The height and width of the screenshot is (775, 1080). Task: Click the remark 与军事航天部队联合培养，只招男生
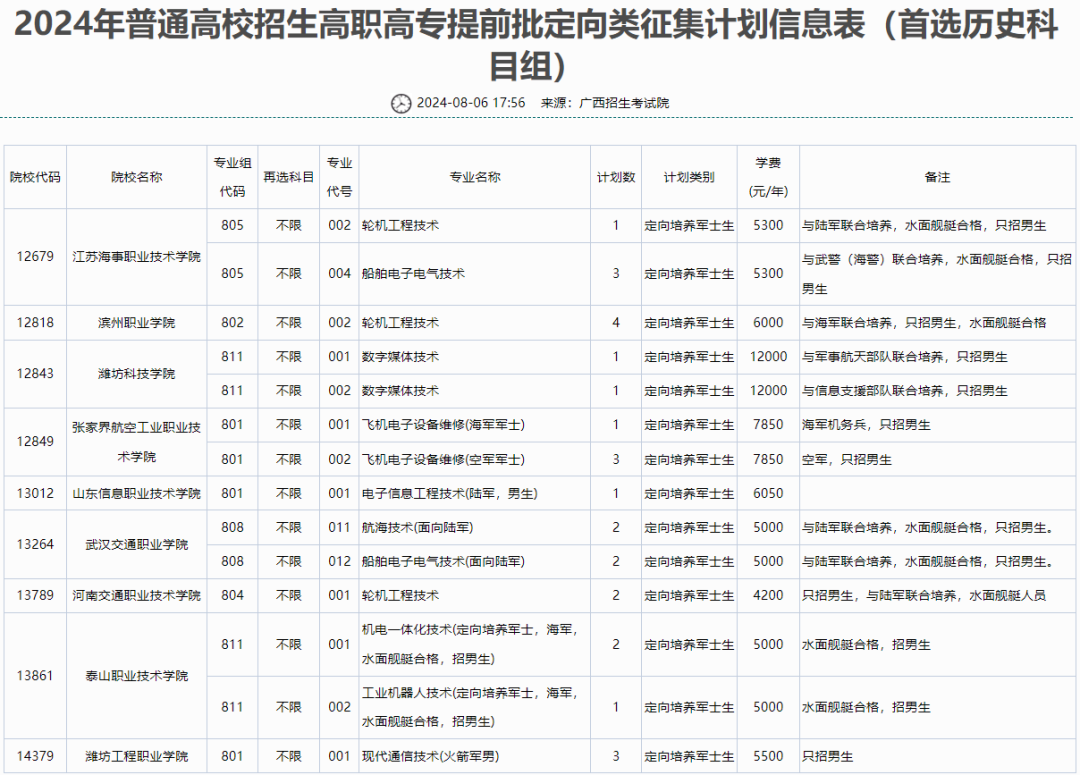(904, 357)
